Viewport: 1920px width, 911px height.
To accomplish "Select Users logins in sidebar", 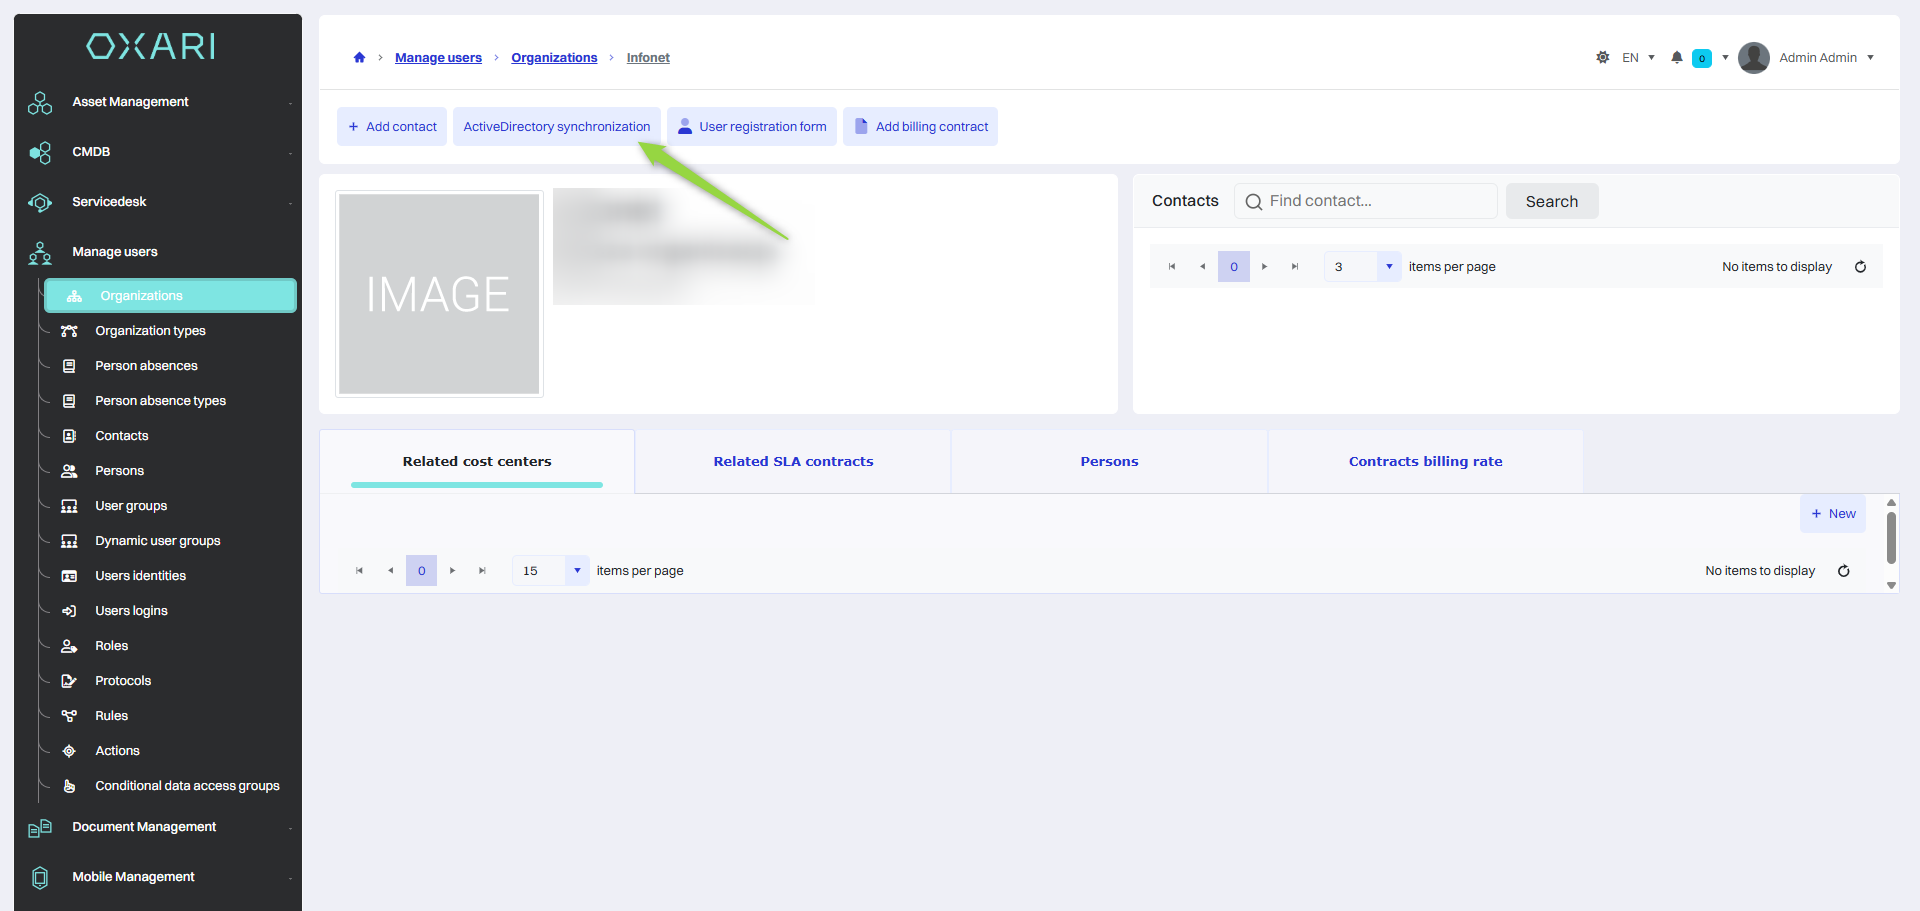I will pos(131,611).
